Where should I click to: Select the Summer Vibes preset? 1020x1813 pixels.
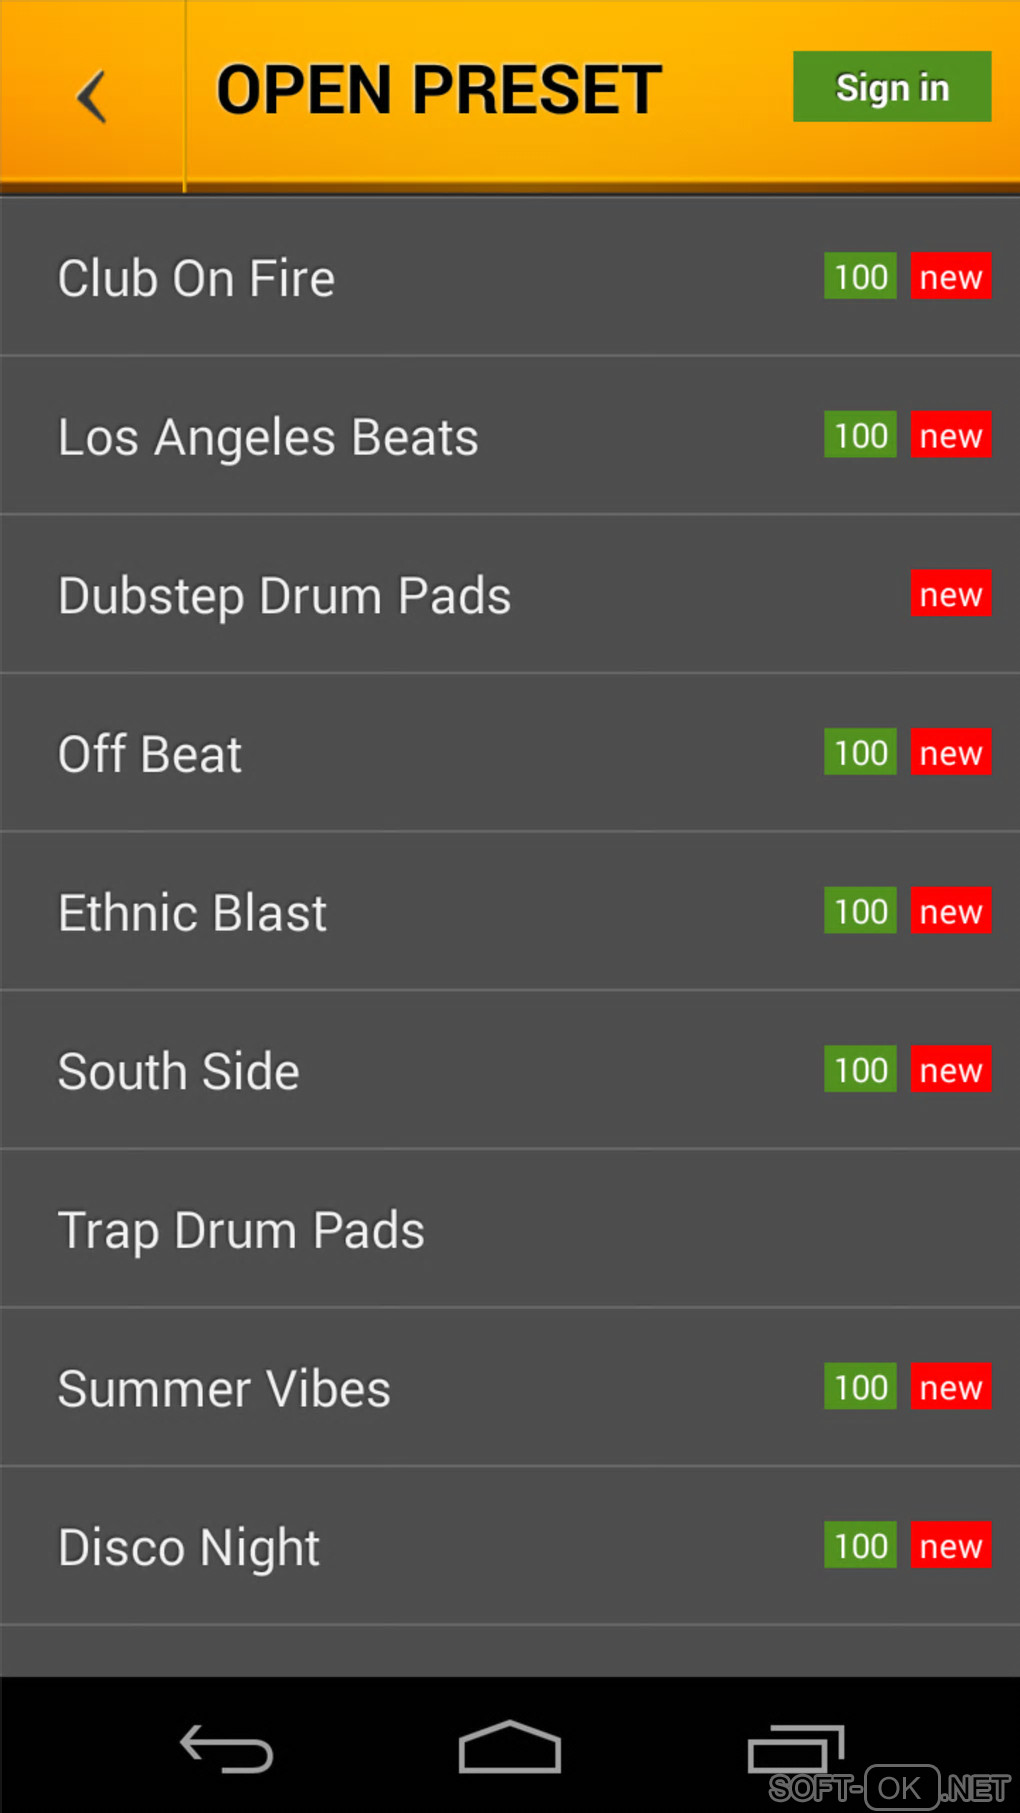pyautogui.click(x=224, y=1389)
